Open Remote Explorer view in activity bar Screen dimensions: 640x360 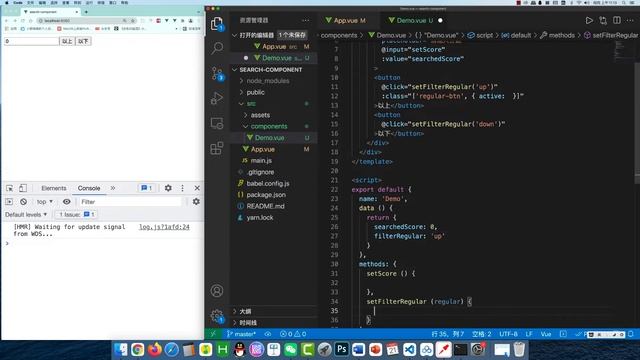(217, 123)
